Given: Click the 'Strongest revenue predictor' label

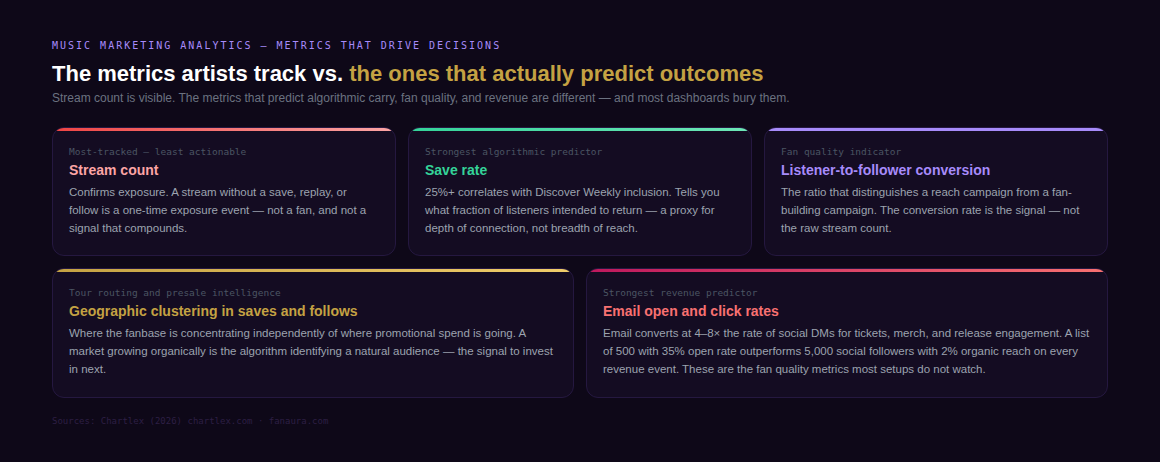Looking at the screenshot, I should click(x=680, y=293).
